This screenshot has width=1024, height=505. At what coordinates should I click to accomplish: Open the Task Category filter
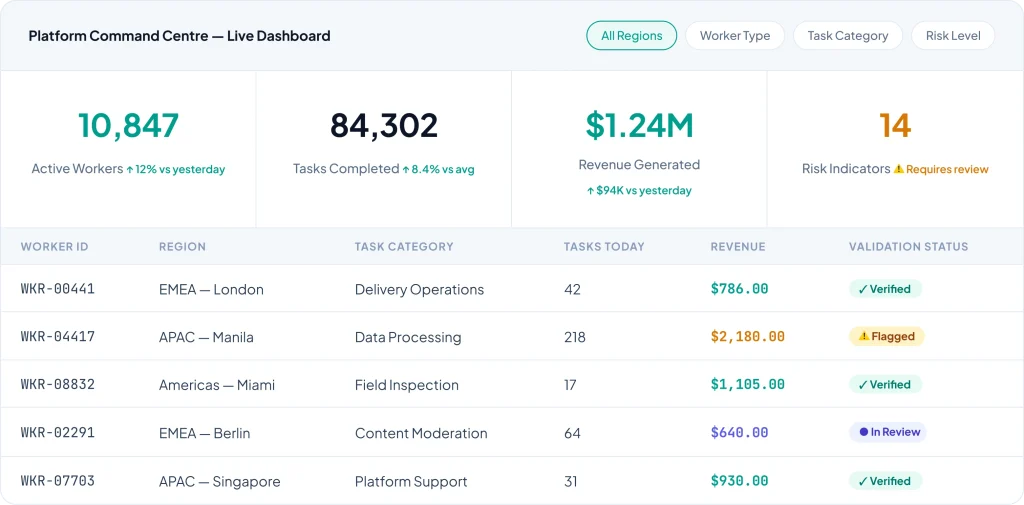[x=848, y=36]
